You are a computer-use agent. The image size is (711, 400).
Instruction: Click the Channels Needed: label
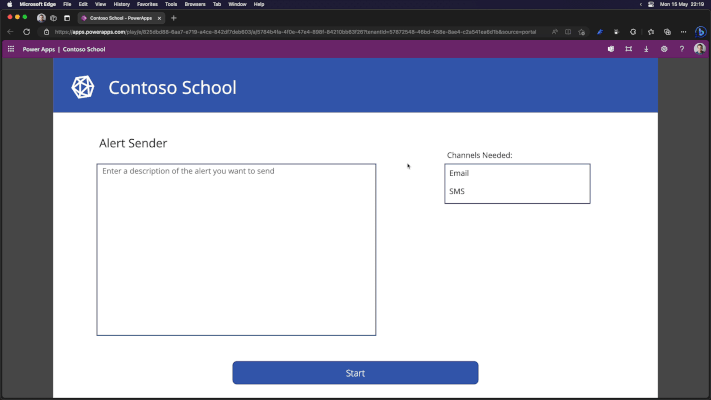coord(479,155)
